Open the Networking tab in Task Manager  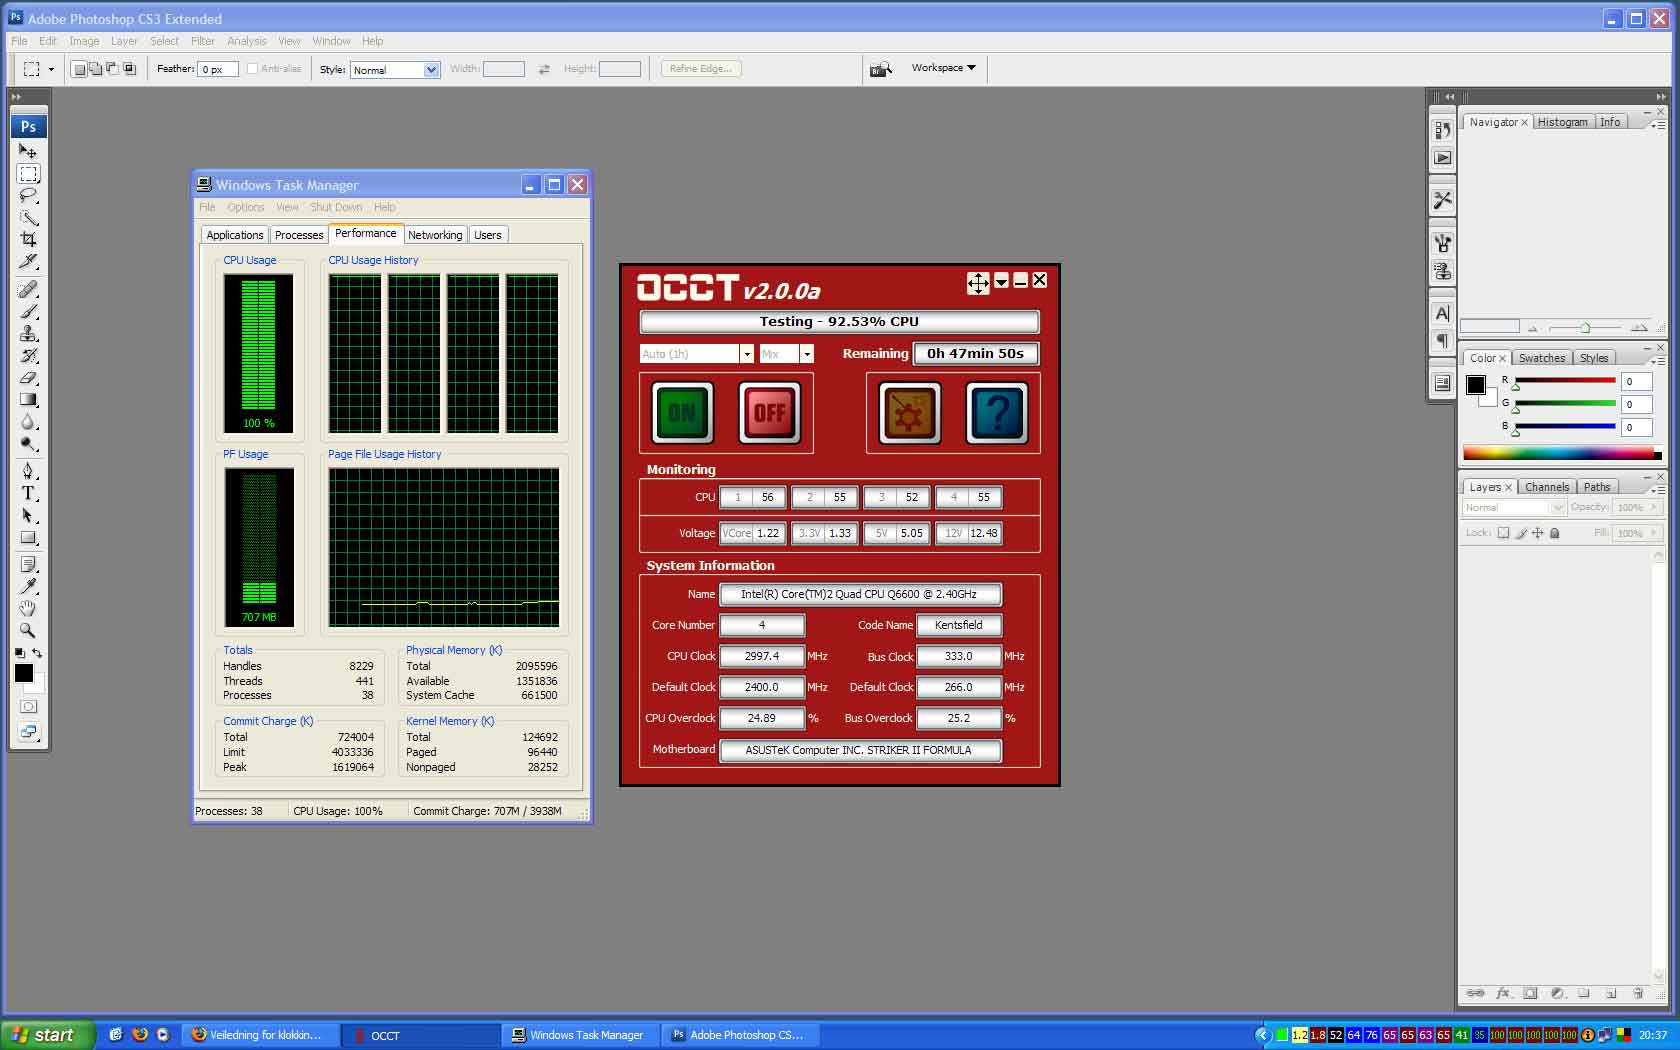tap(435, 235)
